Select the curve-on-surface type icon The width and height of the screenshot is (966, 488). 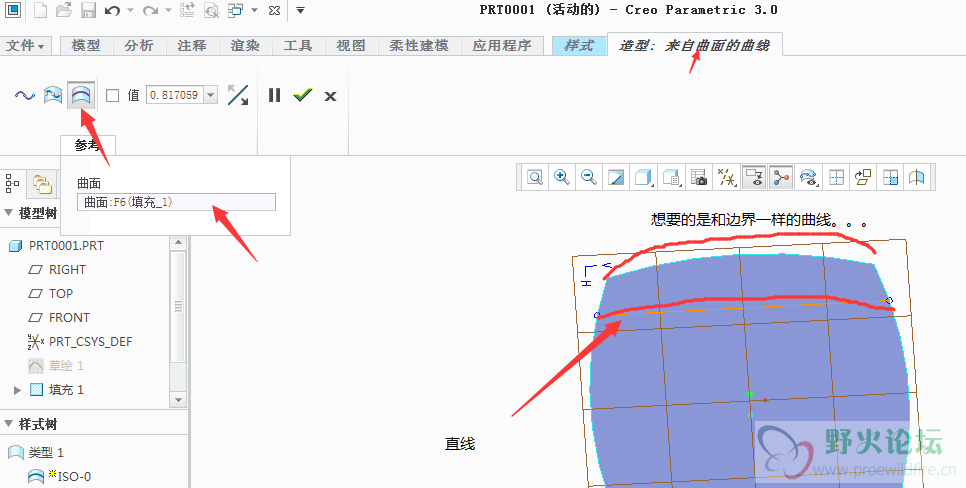tap(53, 96)
